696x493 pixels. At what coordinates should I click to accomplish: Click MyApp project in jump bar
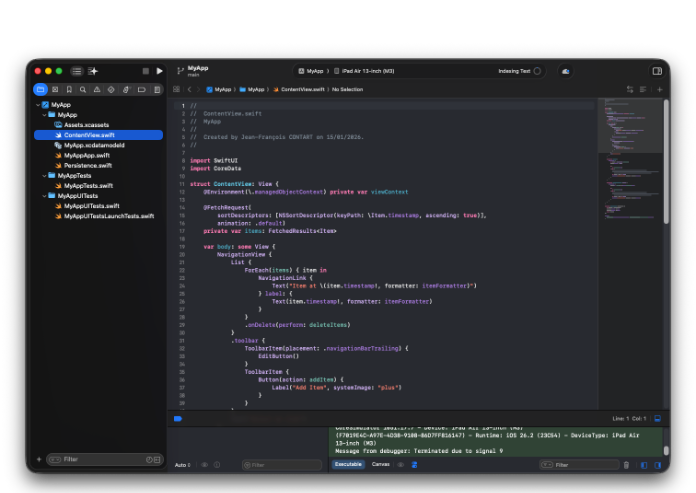(x=219, y=89)
